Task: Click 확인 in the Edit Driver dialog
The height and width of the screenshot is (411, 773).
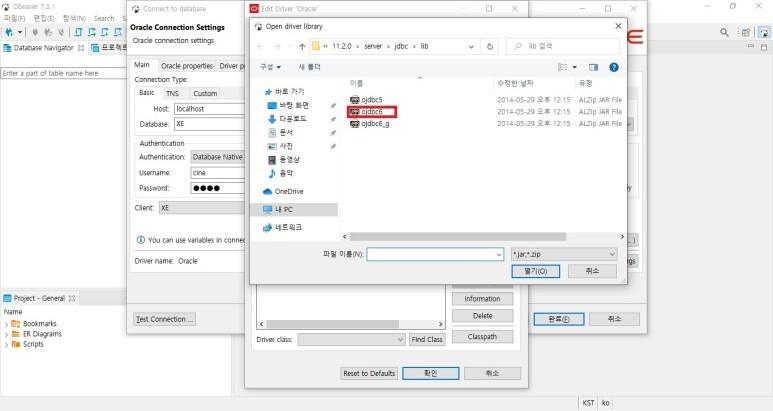Action: tap(430, 374)
